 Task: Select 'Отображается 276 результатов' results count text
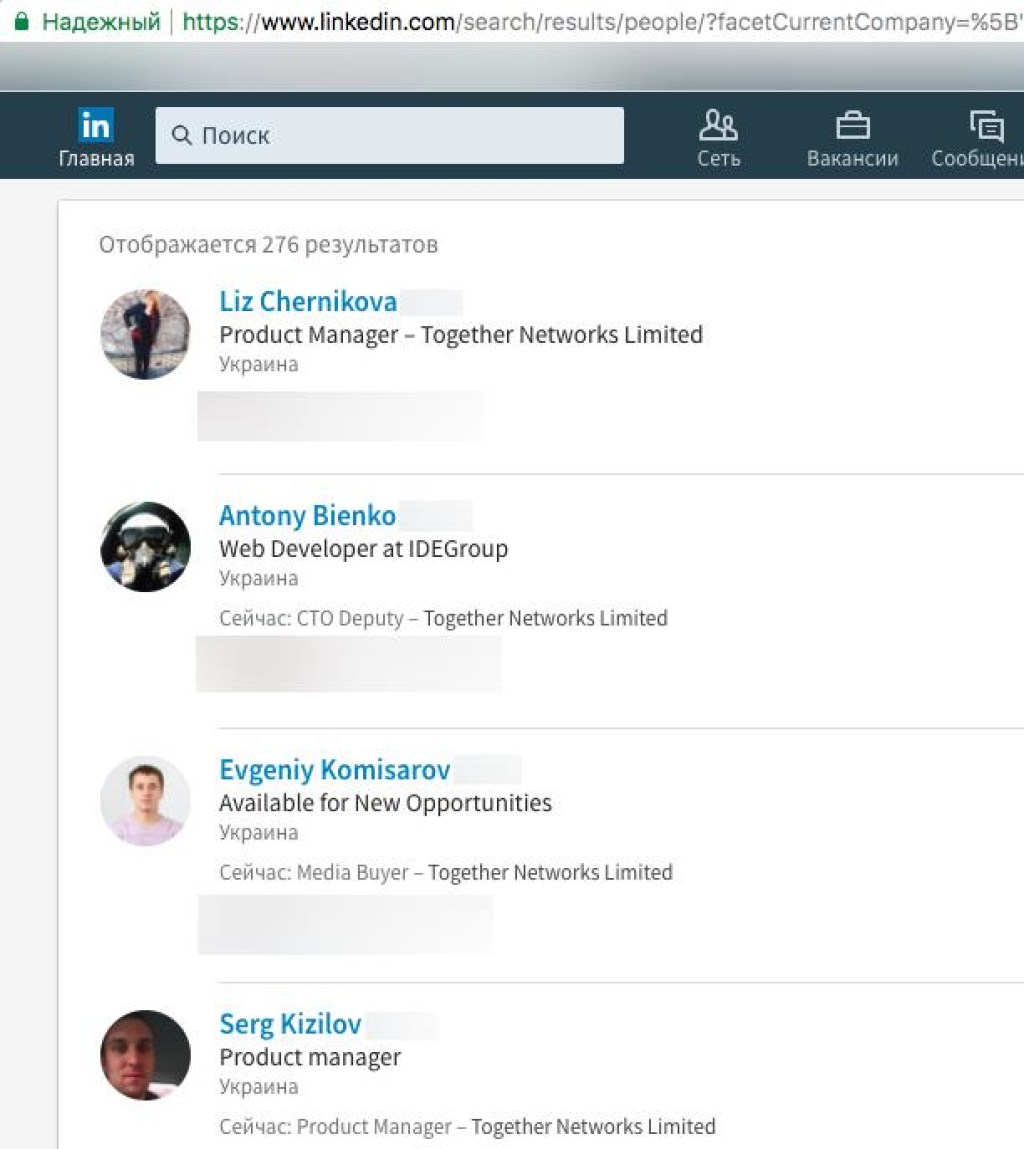268,244
